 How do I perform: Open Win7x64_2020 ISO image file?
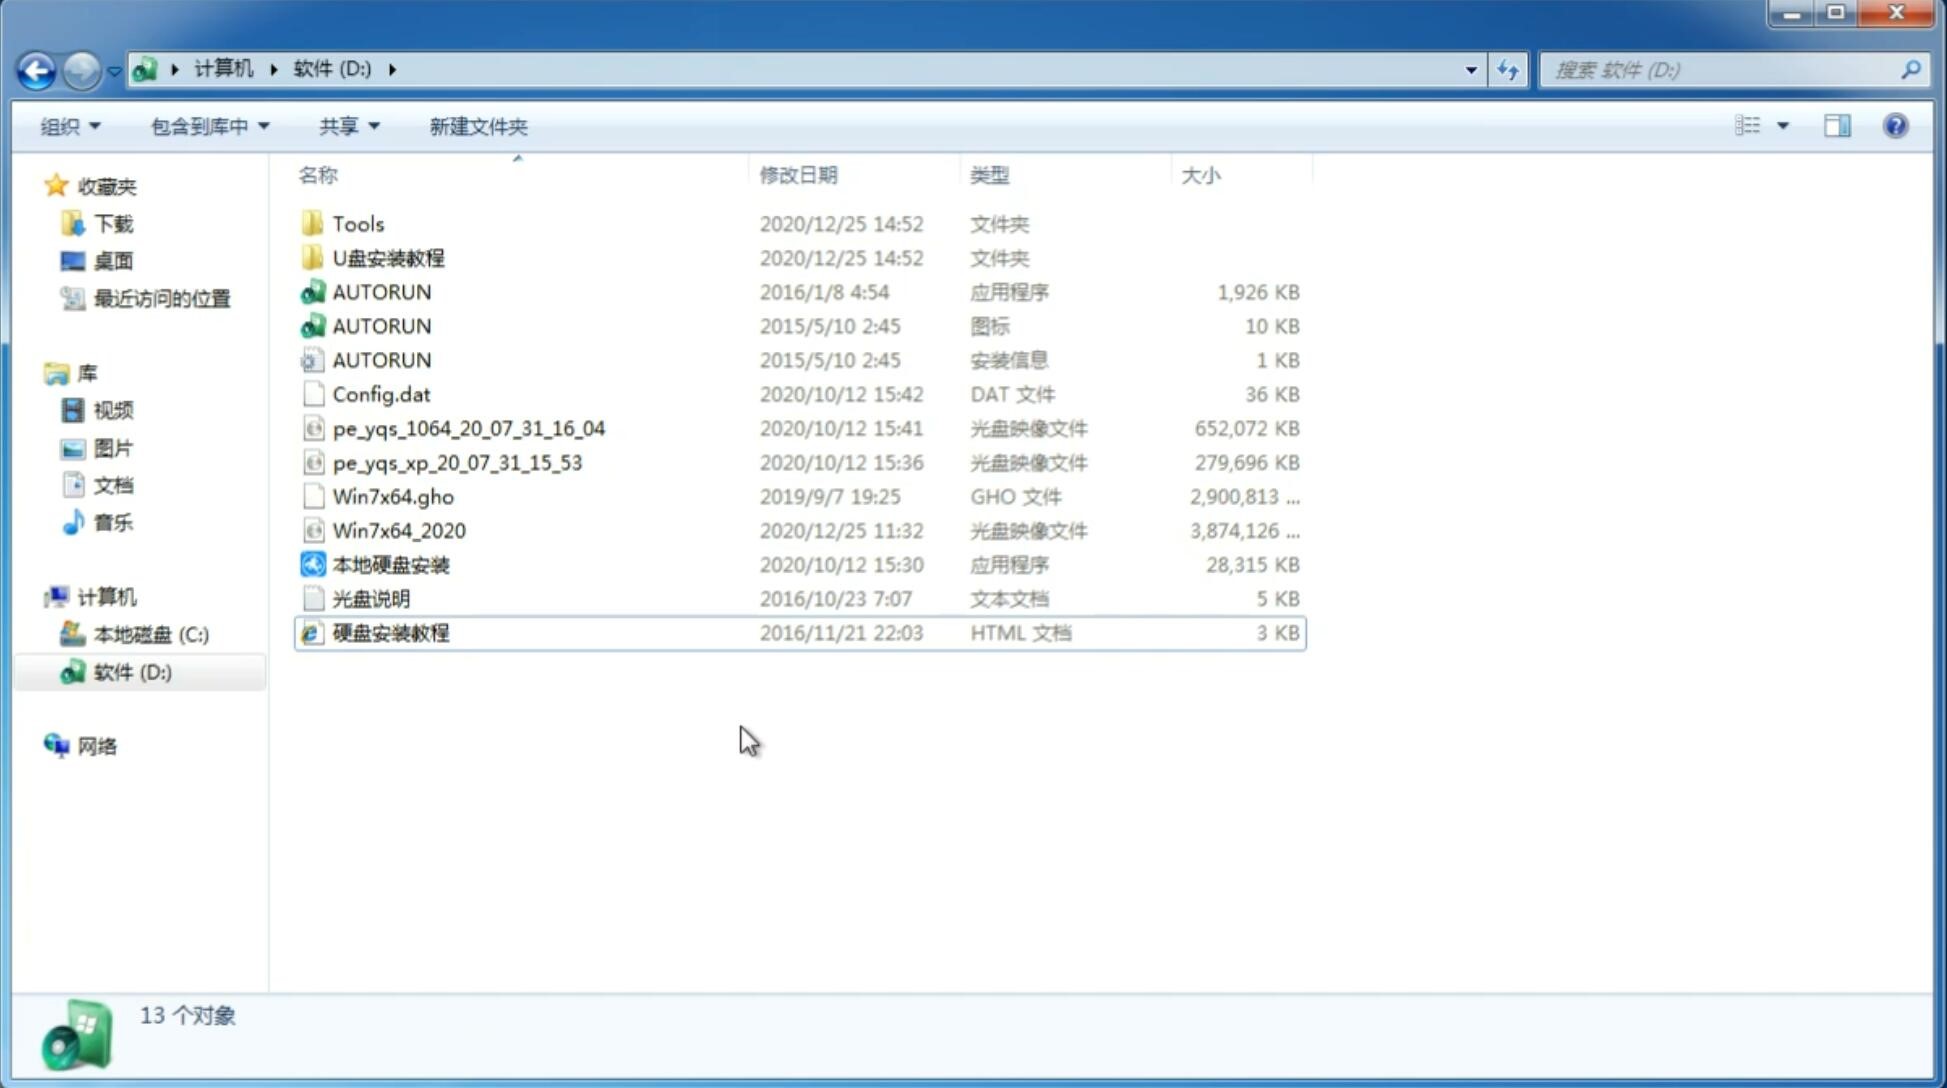397,531
